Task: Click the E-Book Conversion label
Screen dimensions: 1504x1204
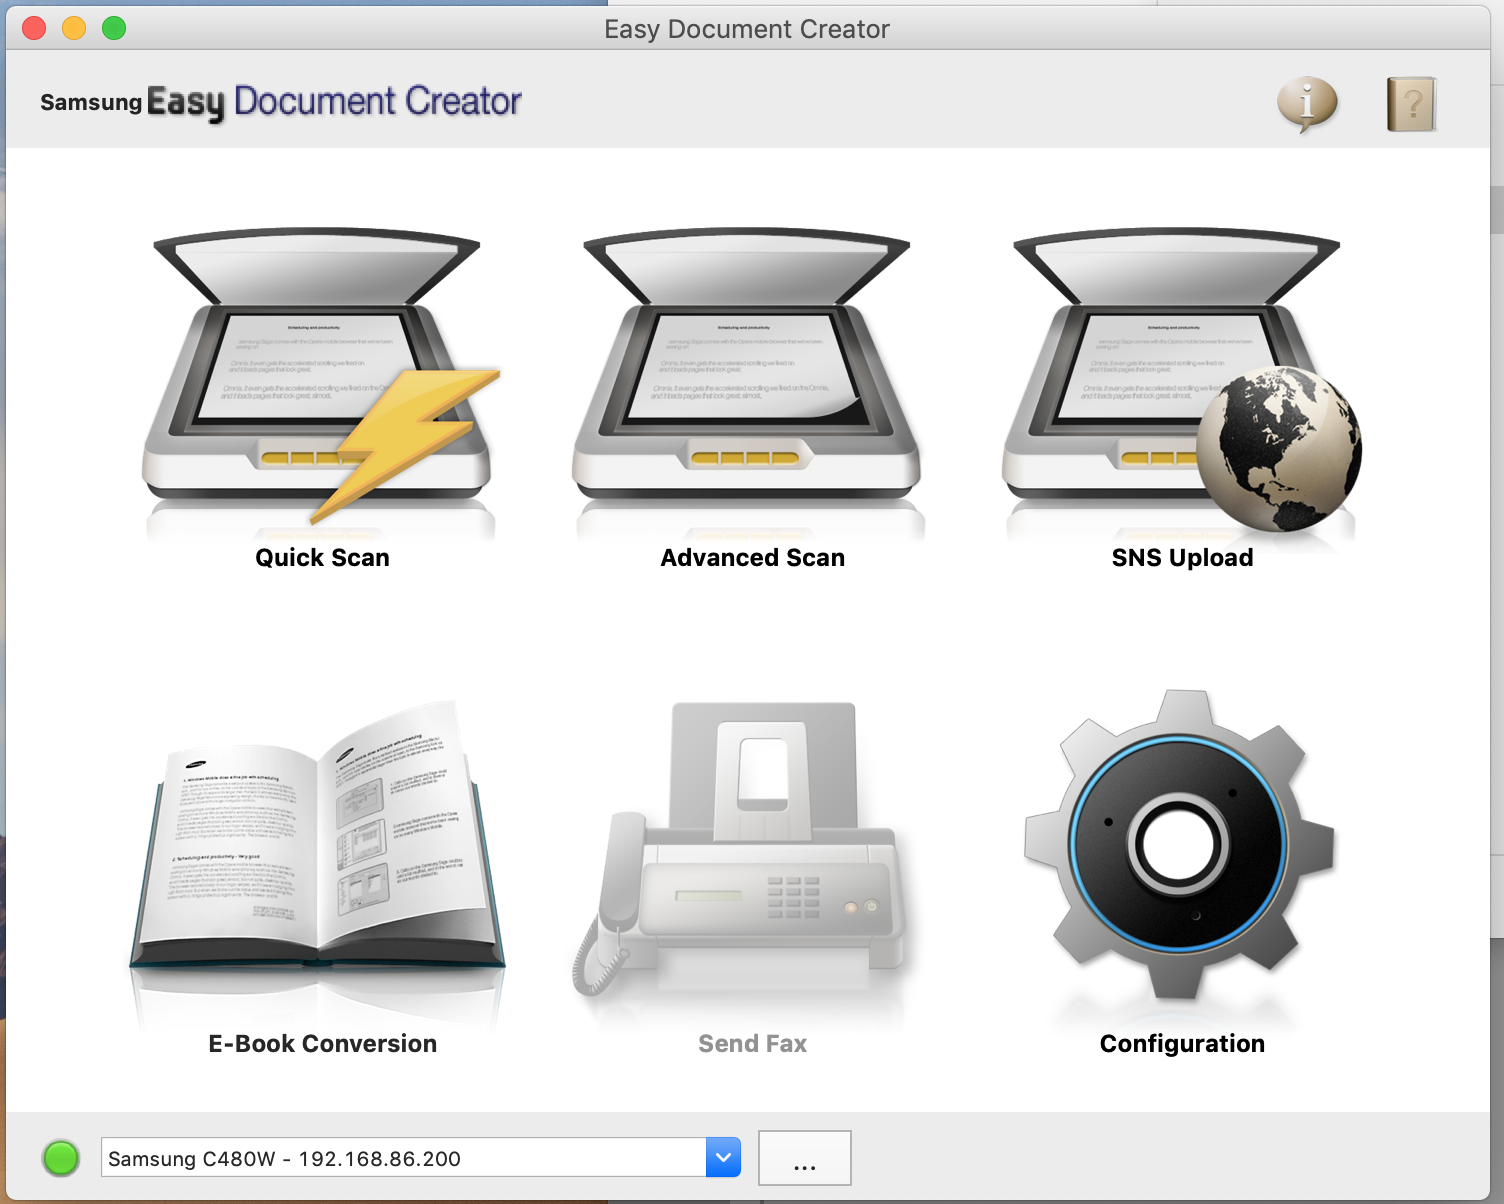Action: (x=322, y=1044)
